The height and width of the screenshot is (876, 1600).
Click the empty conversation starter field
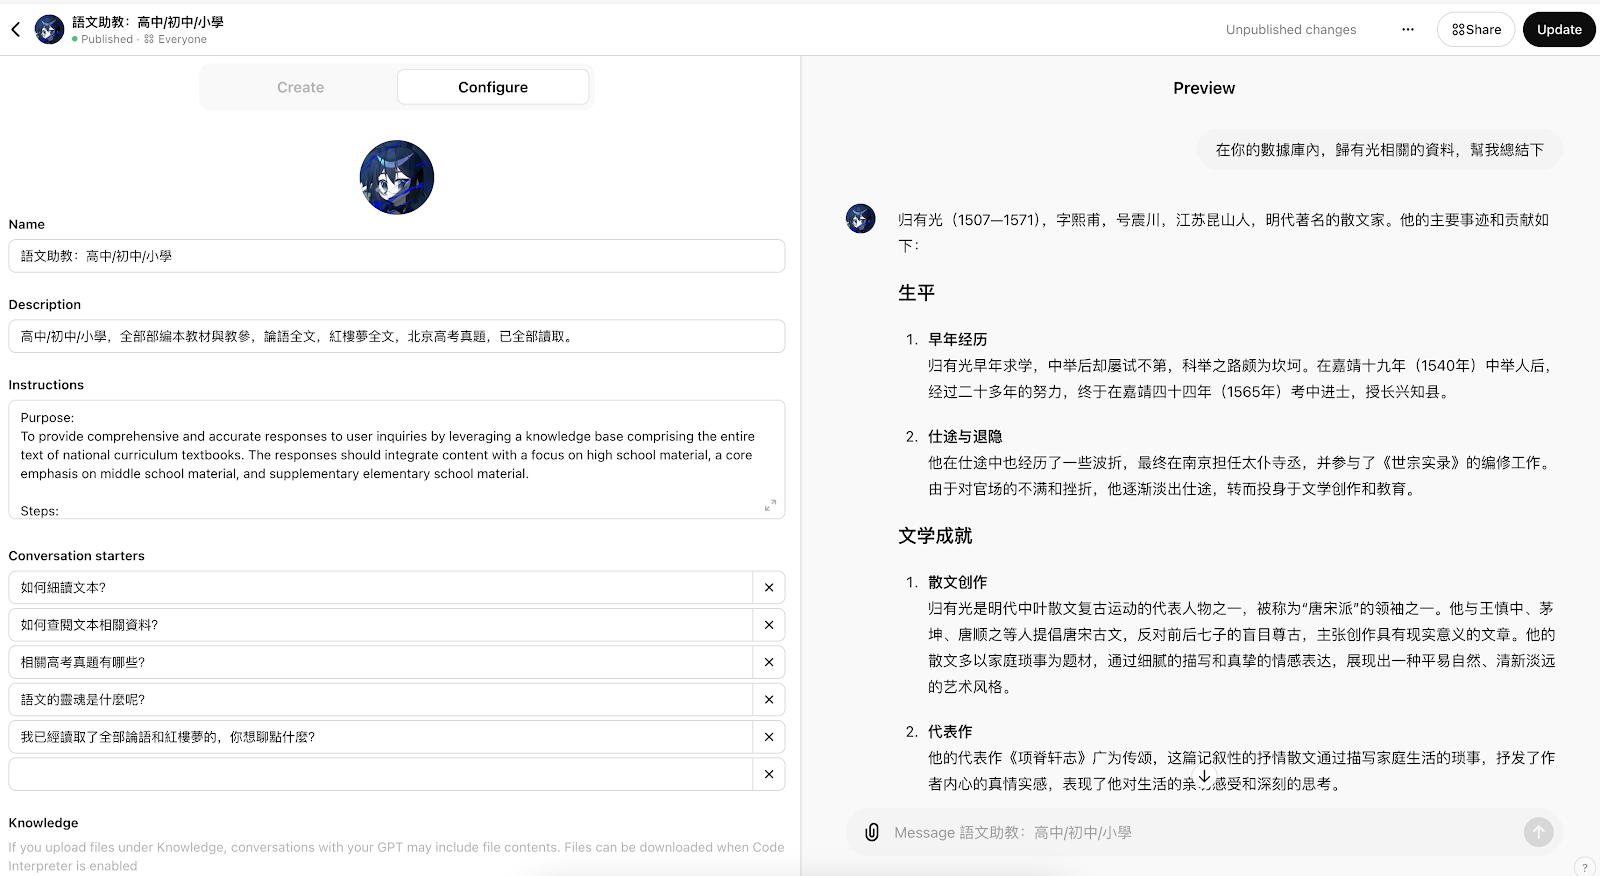pos(380,774)
